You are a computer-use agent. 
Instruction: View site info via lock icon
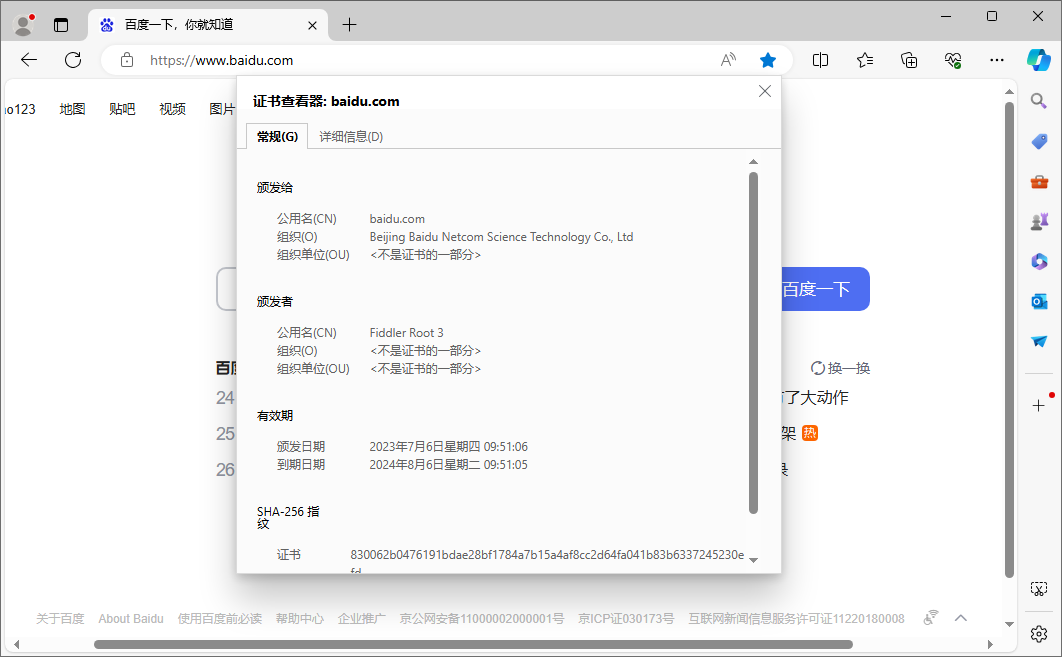[127, 60]
